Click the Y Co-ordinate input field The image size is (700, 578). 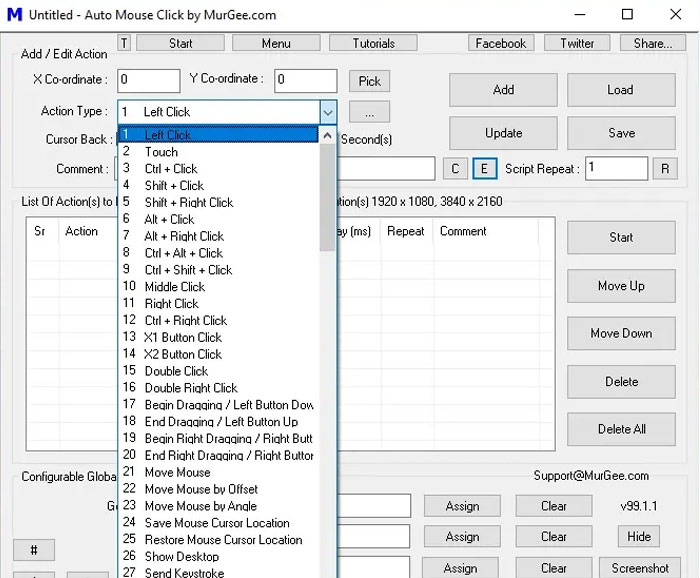[x=306, y=80]
